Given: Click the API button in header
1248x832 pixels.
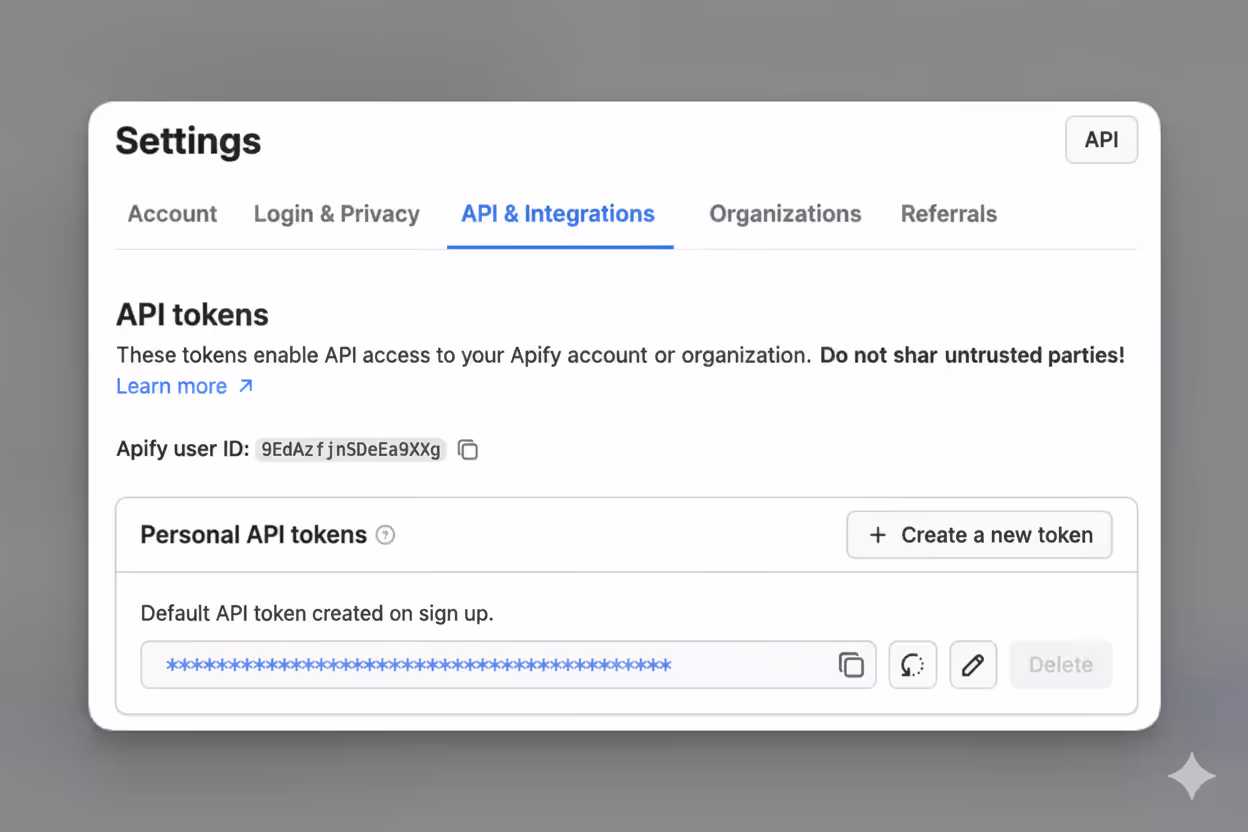Looking at the screenshot, I should tap(1102, 140).
